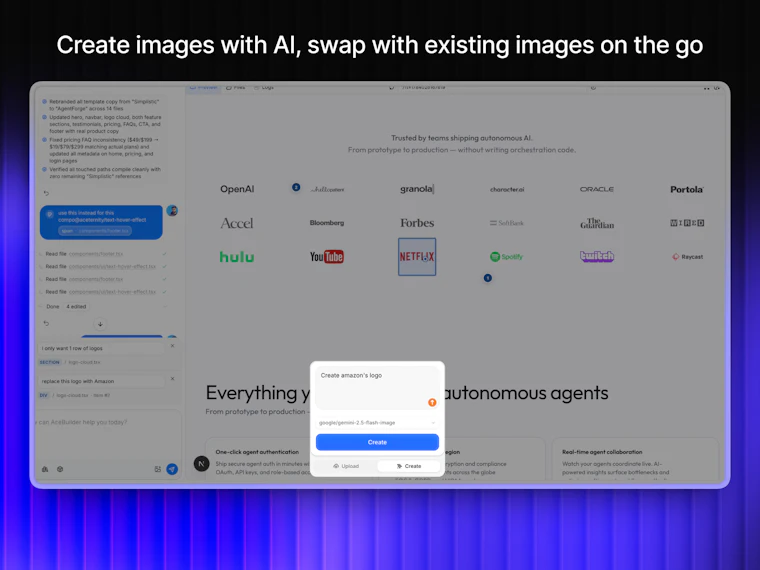Click the Oracle logo
The height and width of the screenshot is (570, 760).
(x=597, y=189)
